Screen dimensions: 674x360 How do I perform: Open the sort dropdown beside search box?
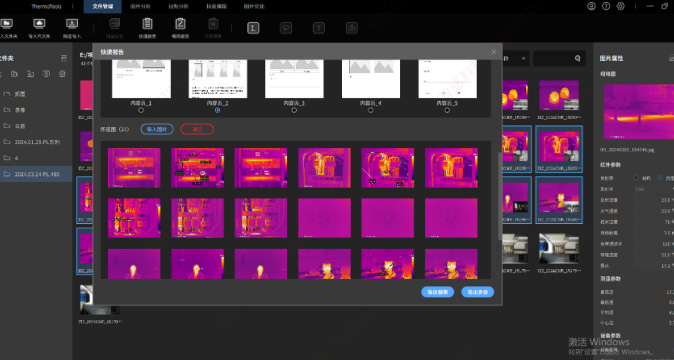pos(515,58)
